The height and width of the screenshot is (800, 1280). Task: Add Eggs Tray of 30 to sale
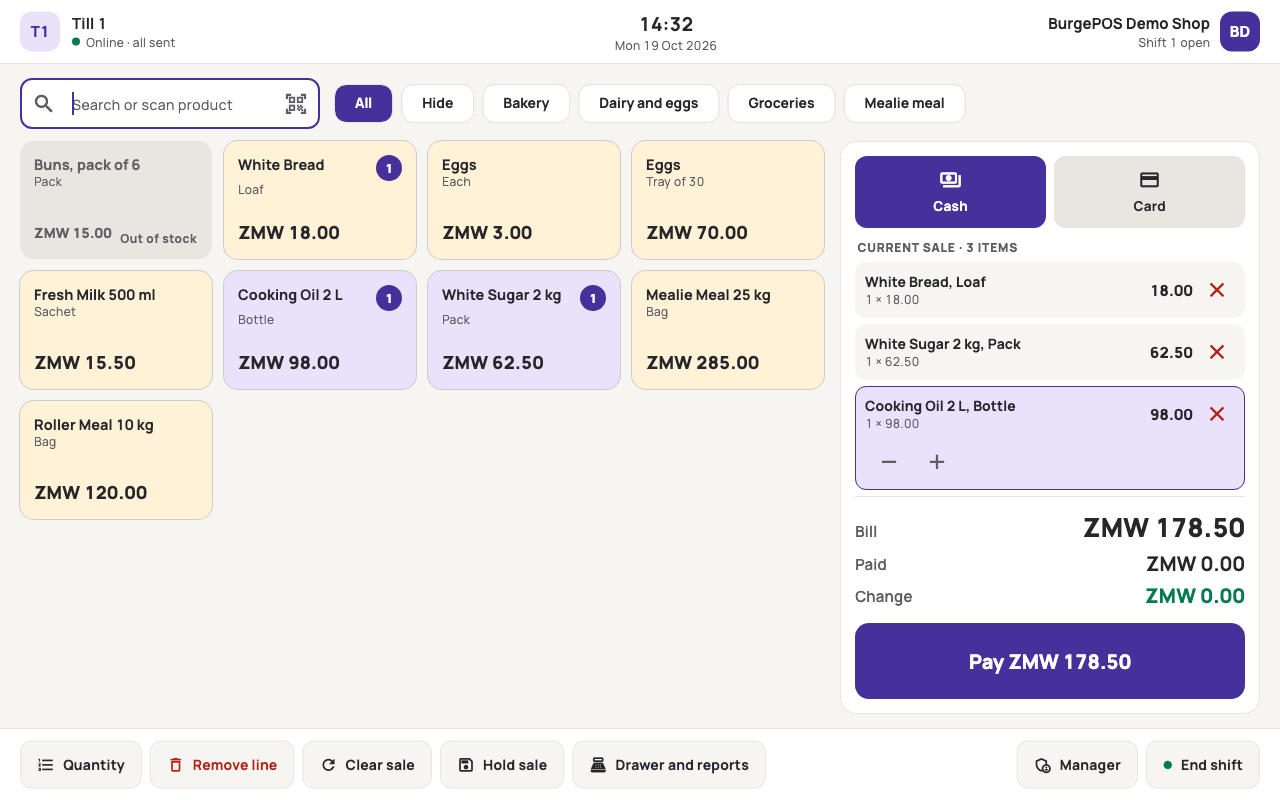tap(728, 200)
